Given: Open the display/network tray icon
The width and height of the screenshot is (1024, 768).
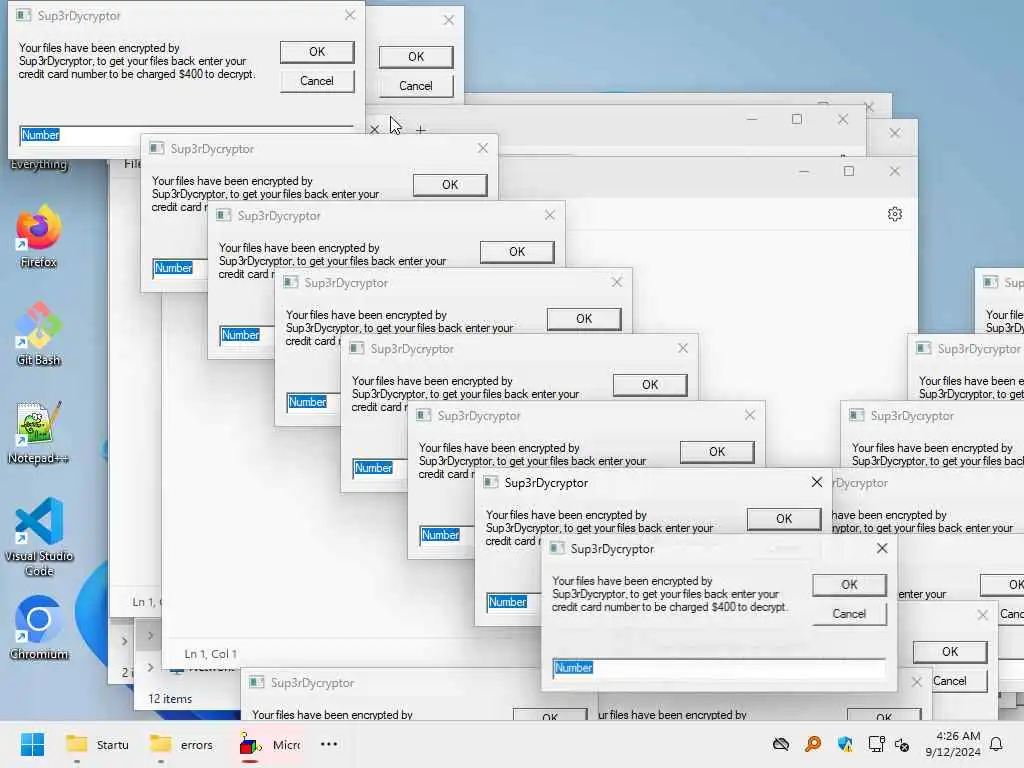Looking at the screenshot, I should point(876,744).
